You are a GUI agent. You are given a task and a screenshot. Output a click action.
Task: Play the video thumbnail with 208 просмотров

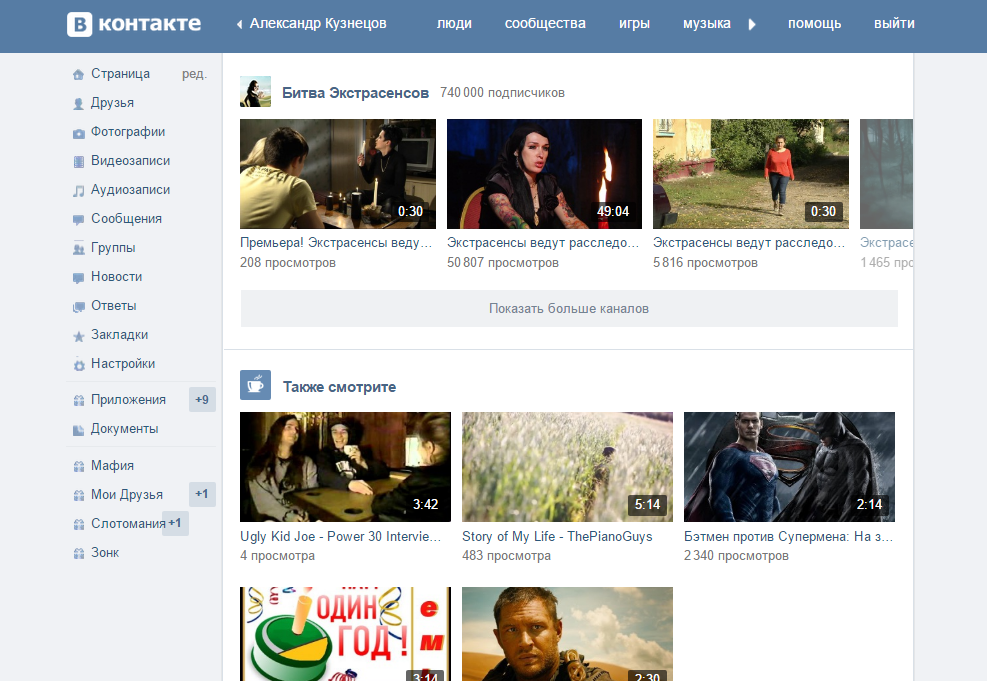click(x=338, y=174)
